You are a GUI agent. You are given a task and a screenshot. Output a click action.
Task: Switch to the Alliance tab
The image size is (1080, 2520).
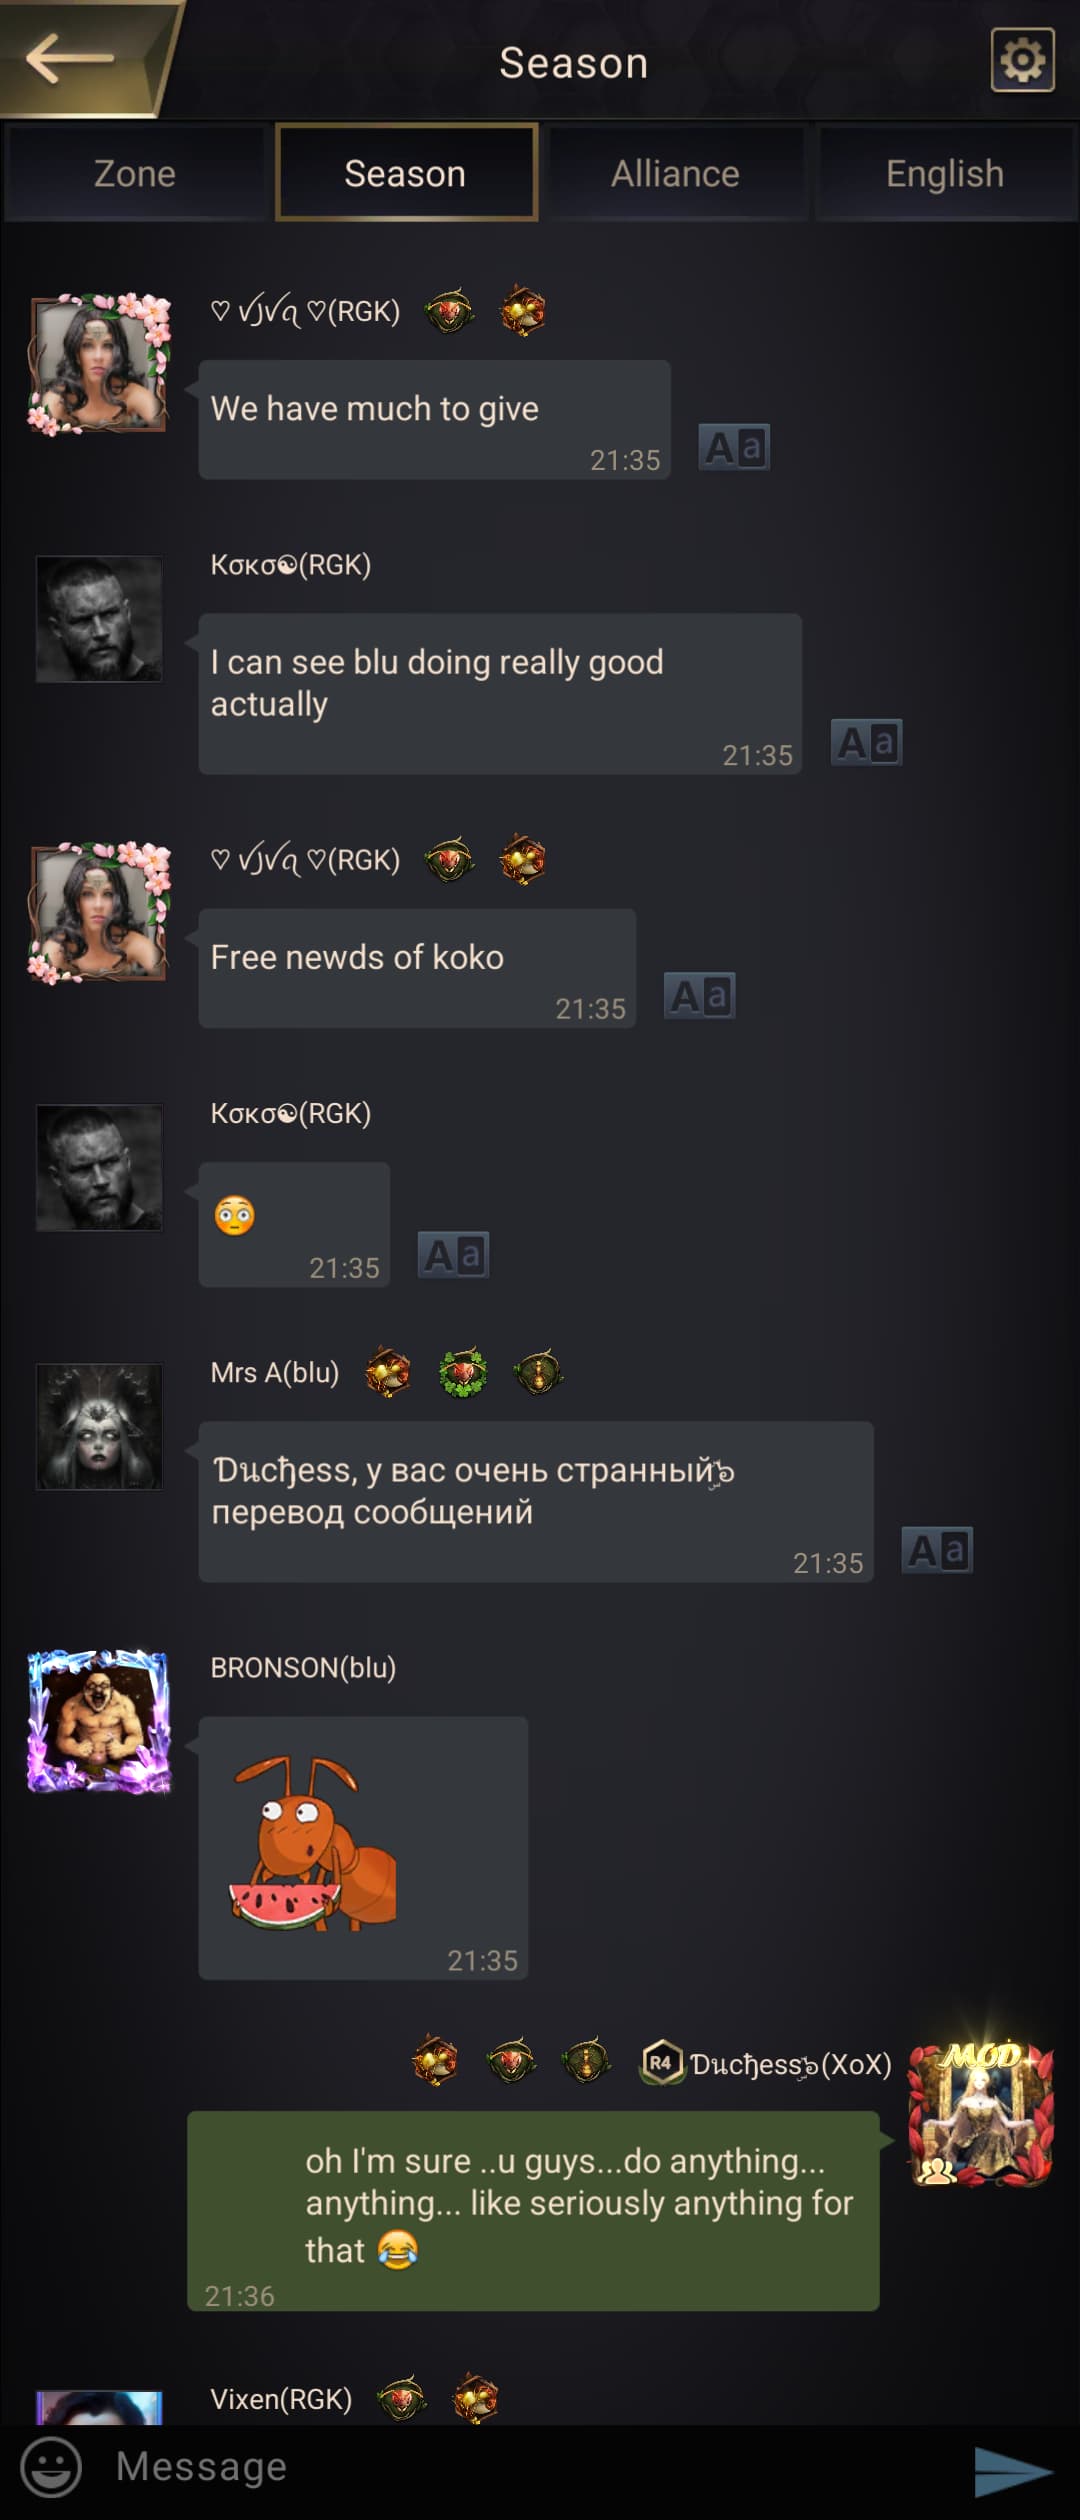(x=675, y=174)
